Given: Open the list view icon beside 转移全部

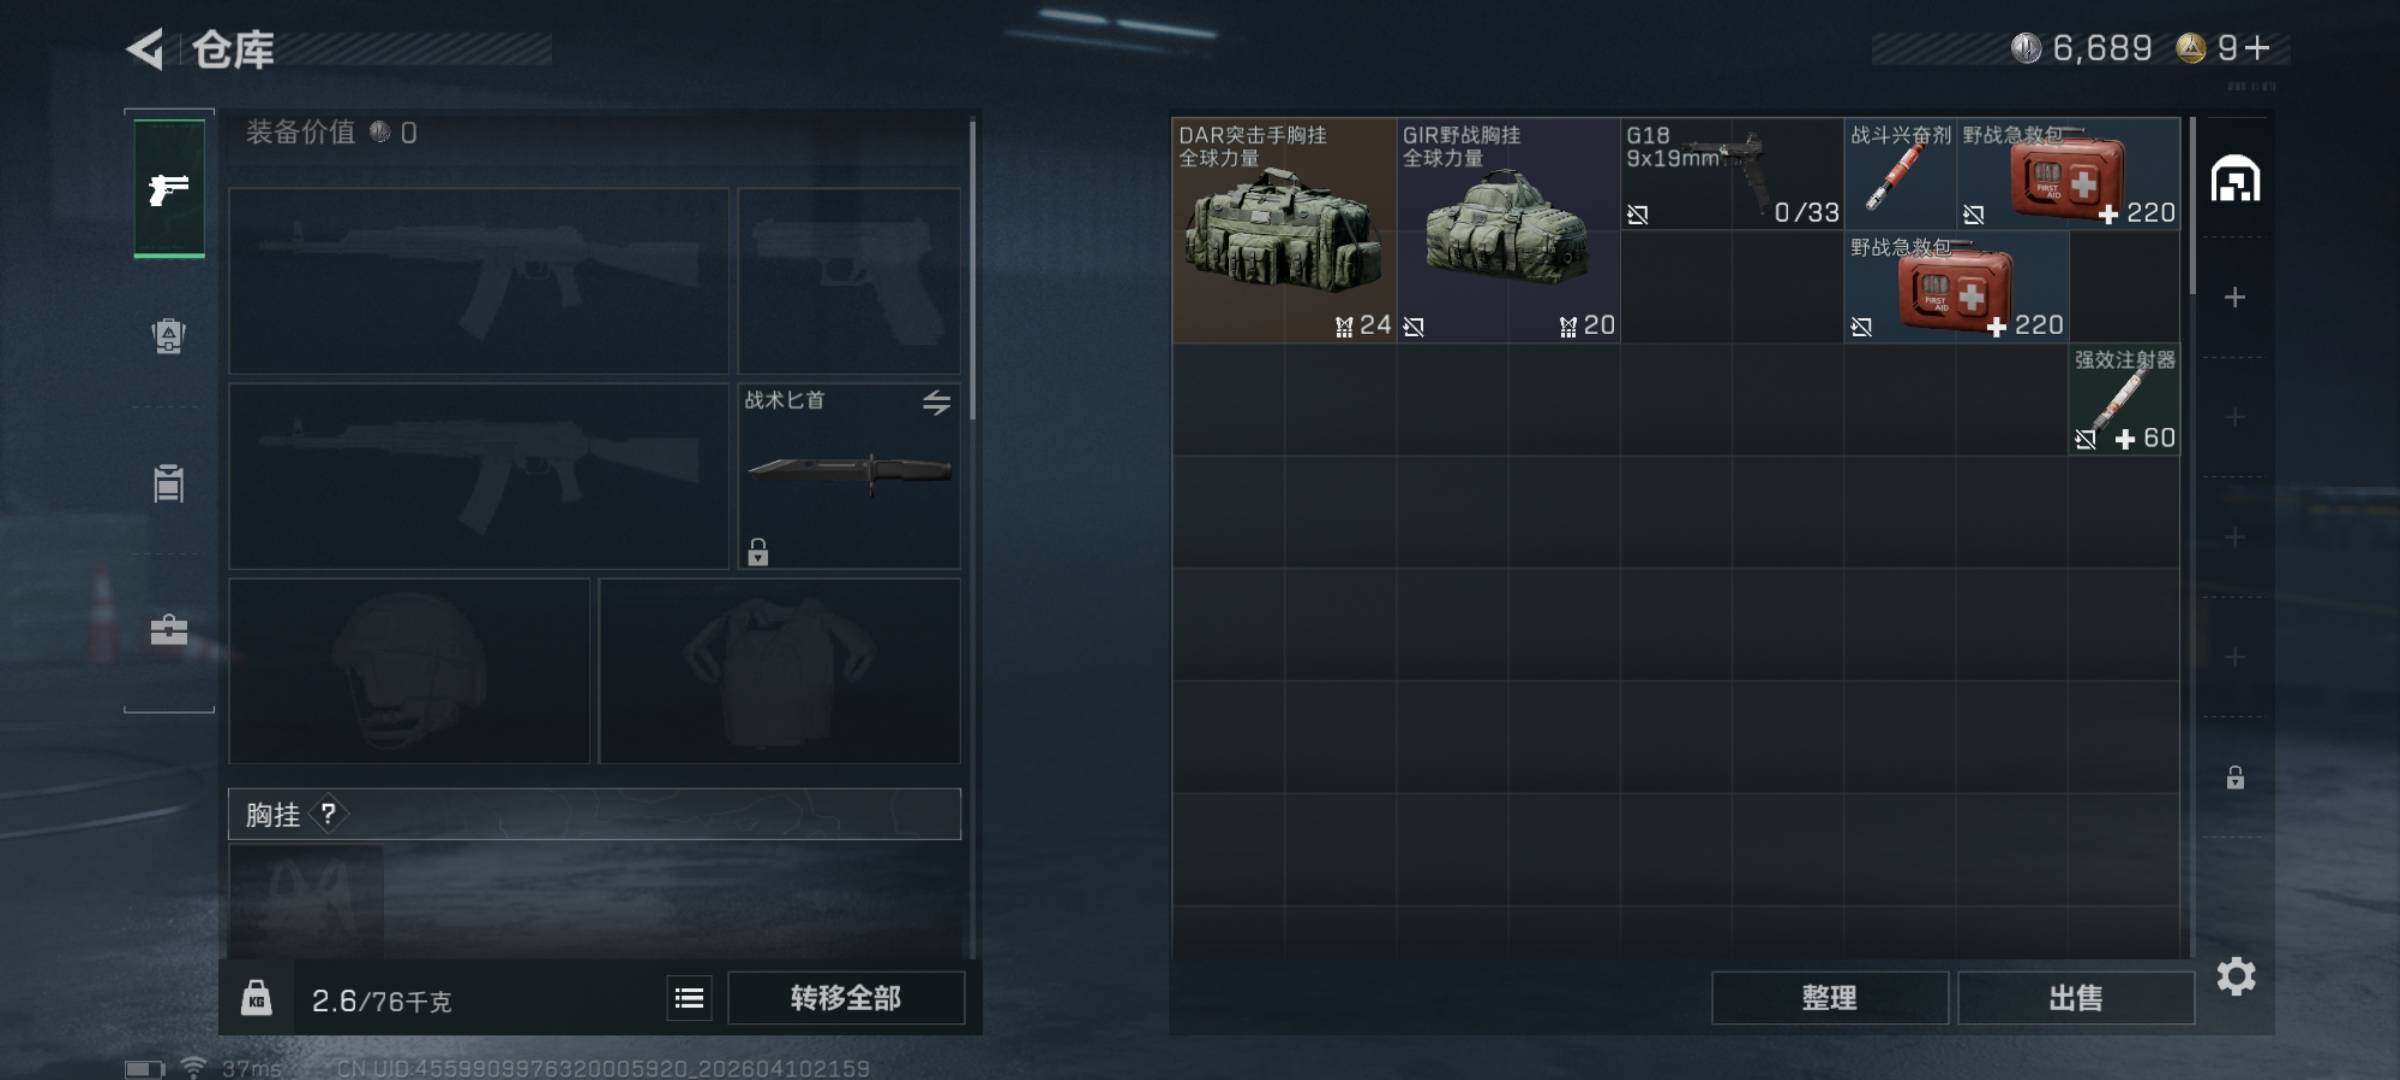Looking at the screenshot, I should (x=689, y=998).
